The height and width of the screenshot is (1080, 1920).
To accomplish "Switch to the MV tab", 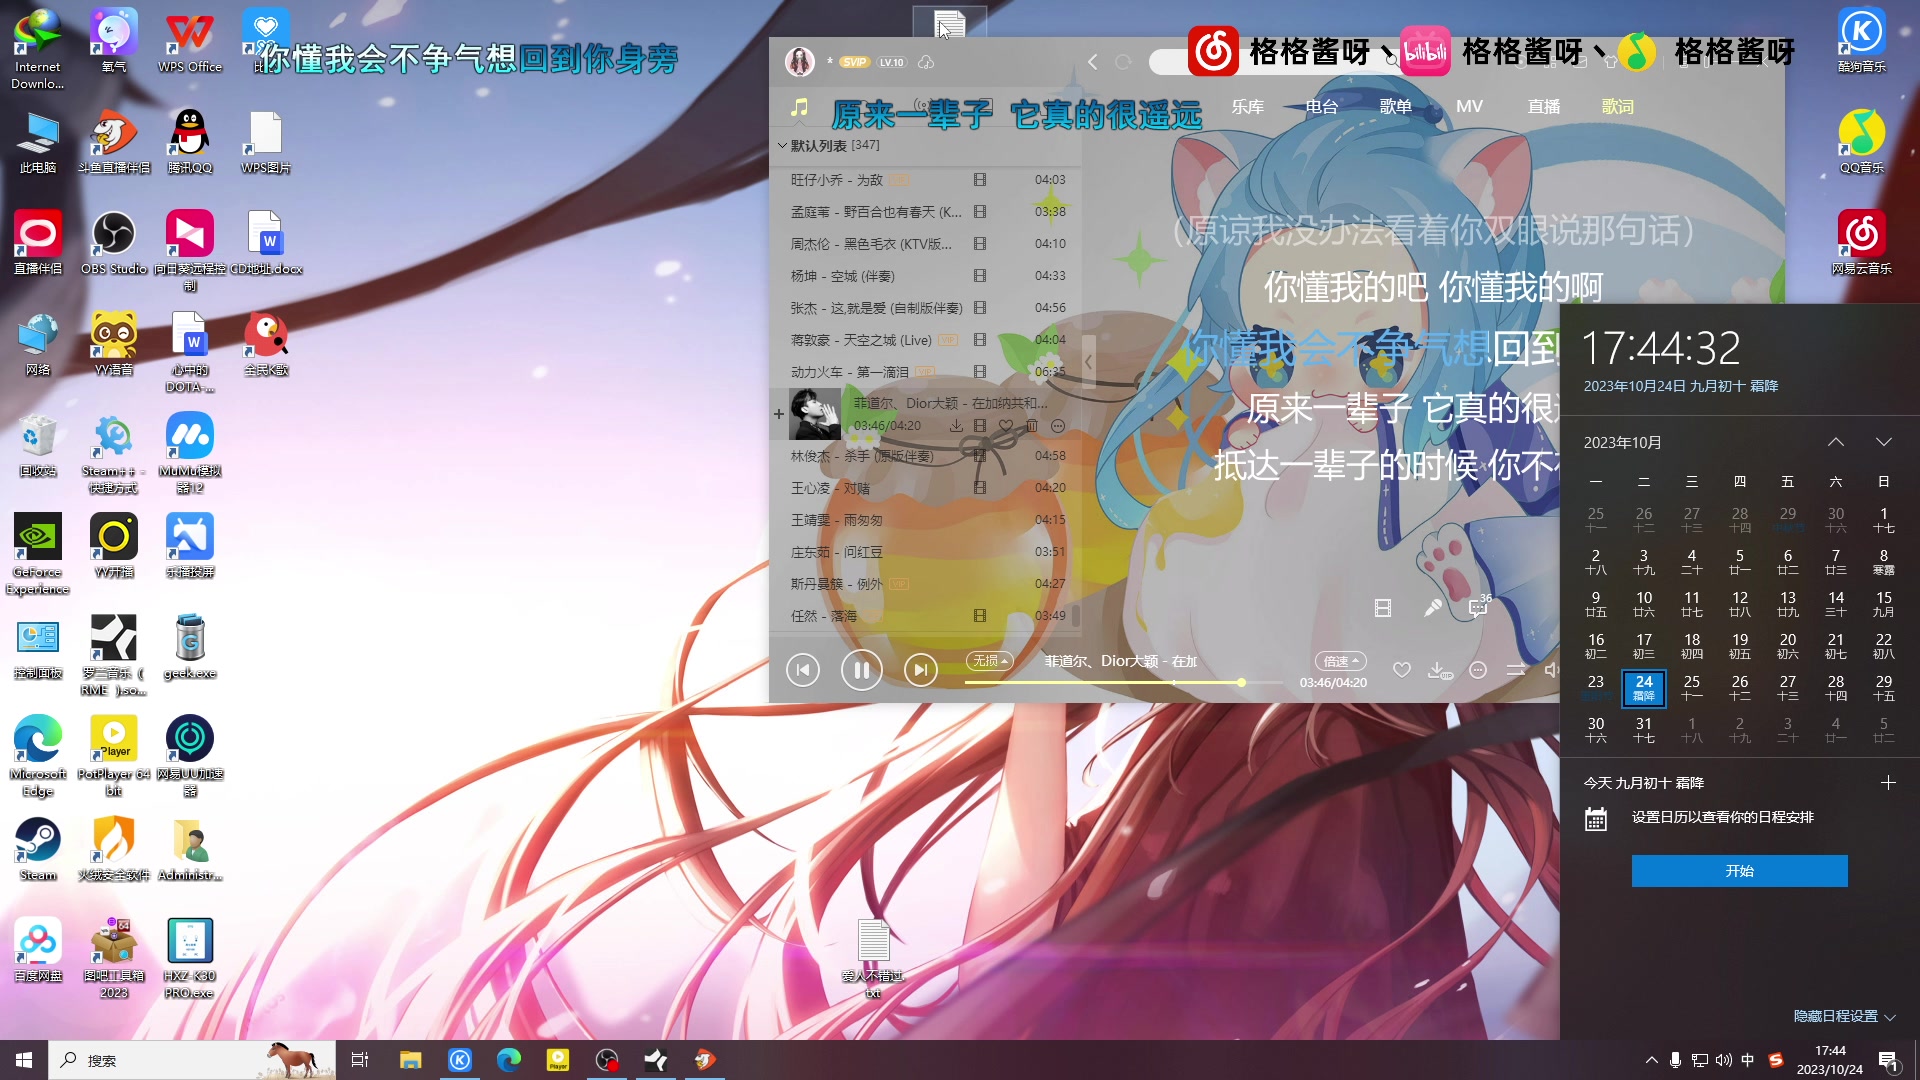I will (x=1469, y=107).
